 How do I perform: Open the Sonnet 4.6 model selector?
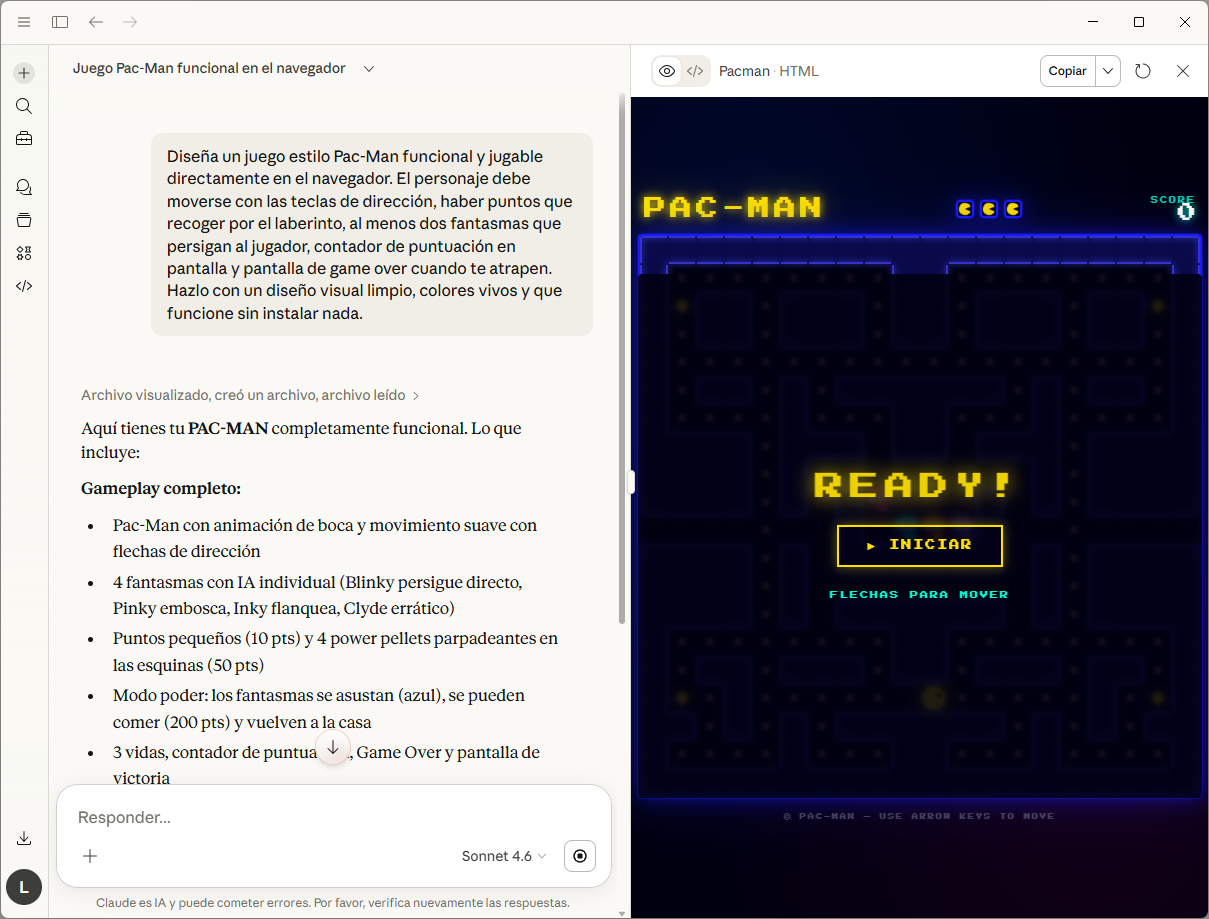coord(504,856)
